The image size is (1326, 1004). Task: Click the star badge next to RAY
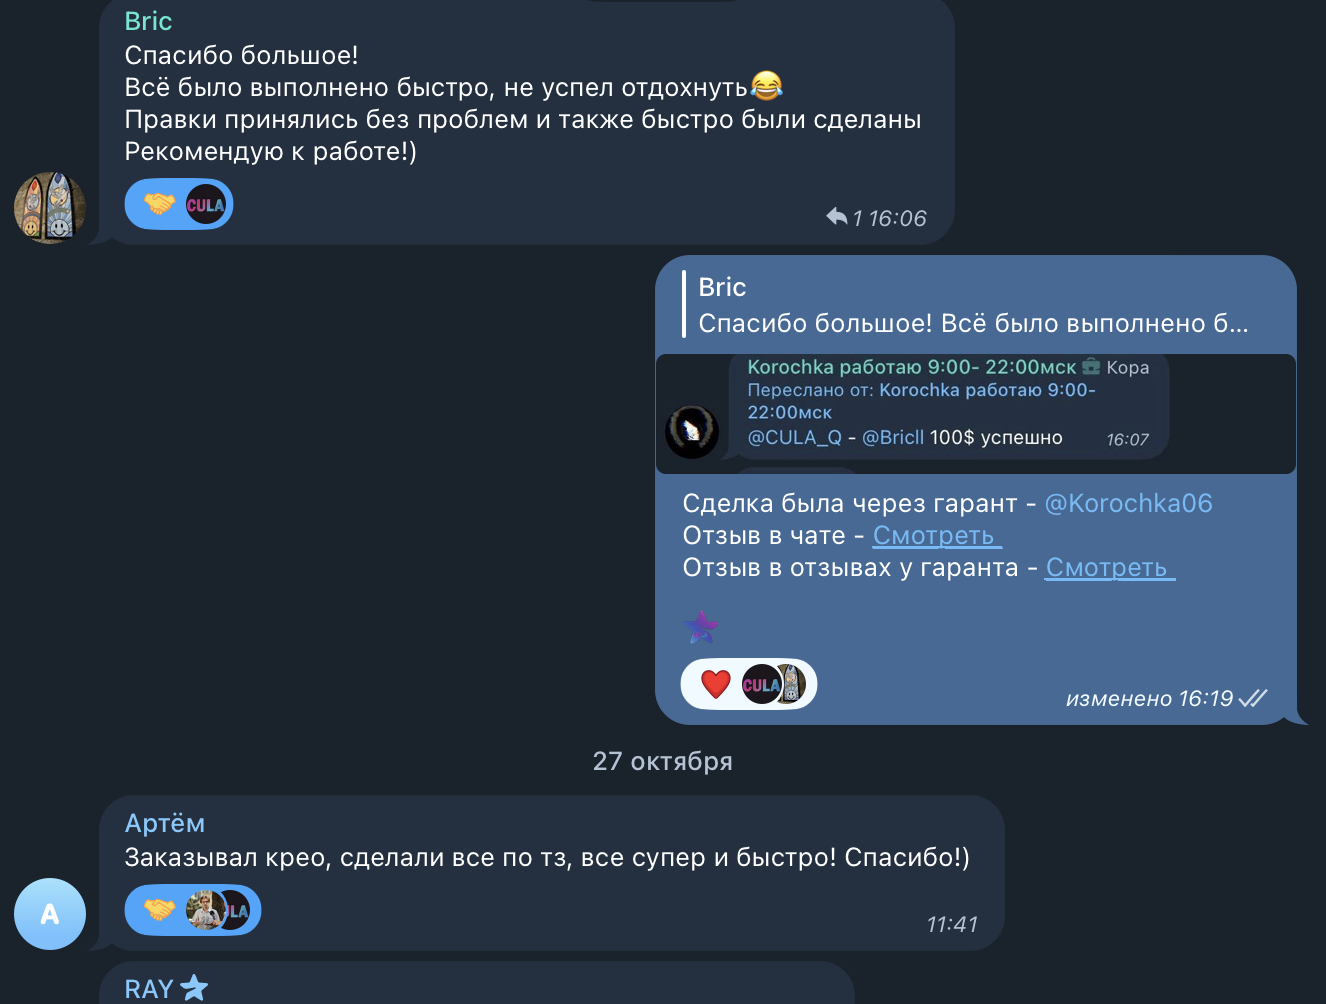pos(194,988)
